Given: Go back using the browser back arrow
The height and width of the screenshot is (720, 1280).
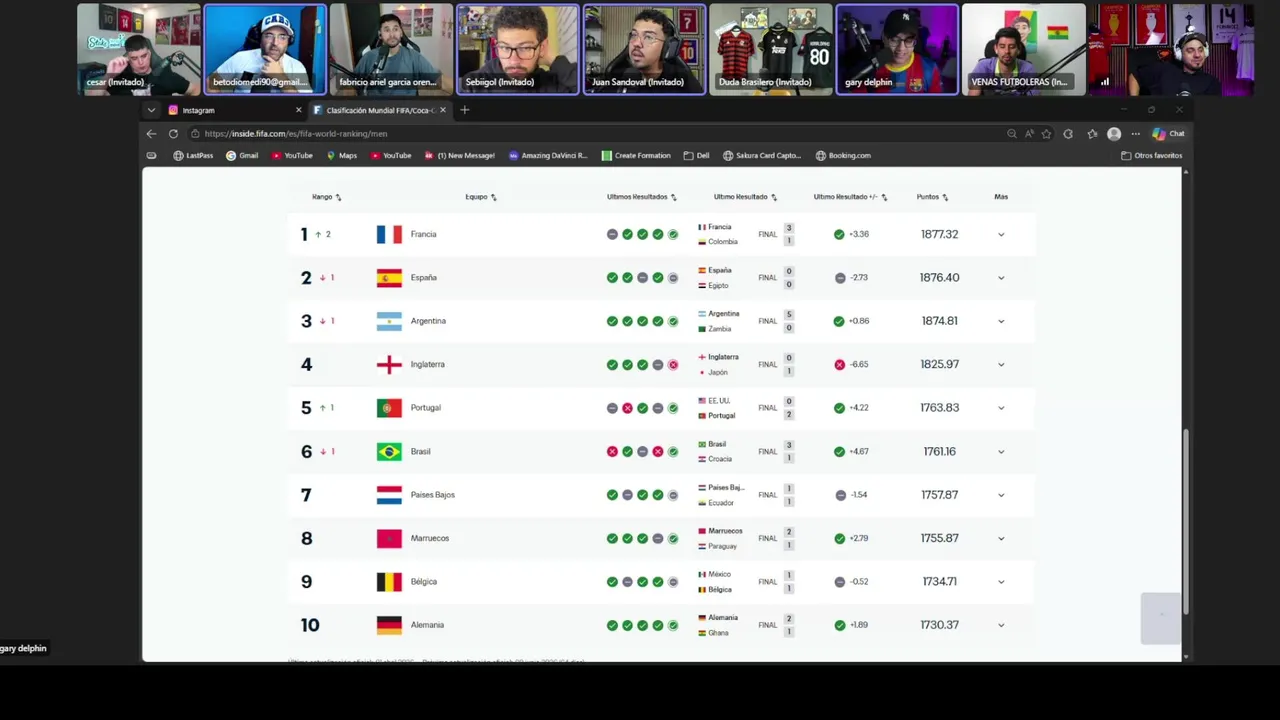Looking at the screenshot, I should (151, 134).
